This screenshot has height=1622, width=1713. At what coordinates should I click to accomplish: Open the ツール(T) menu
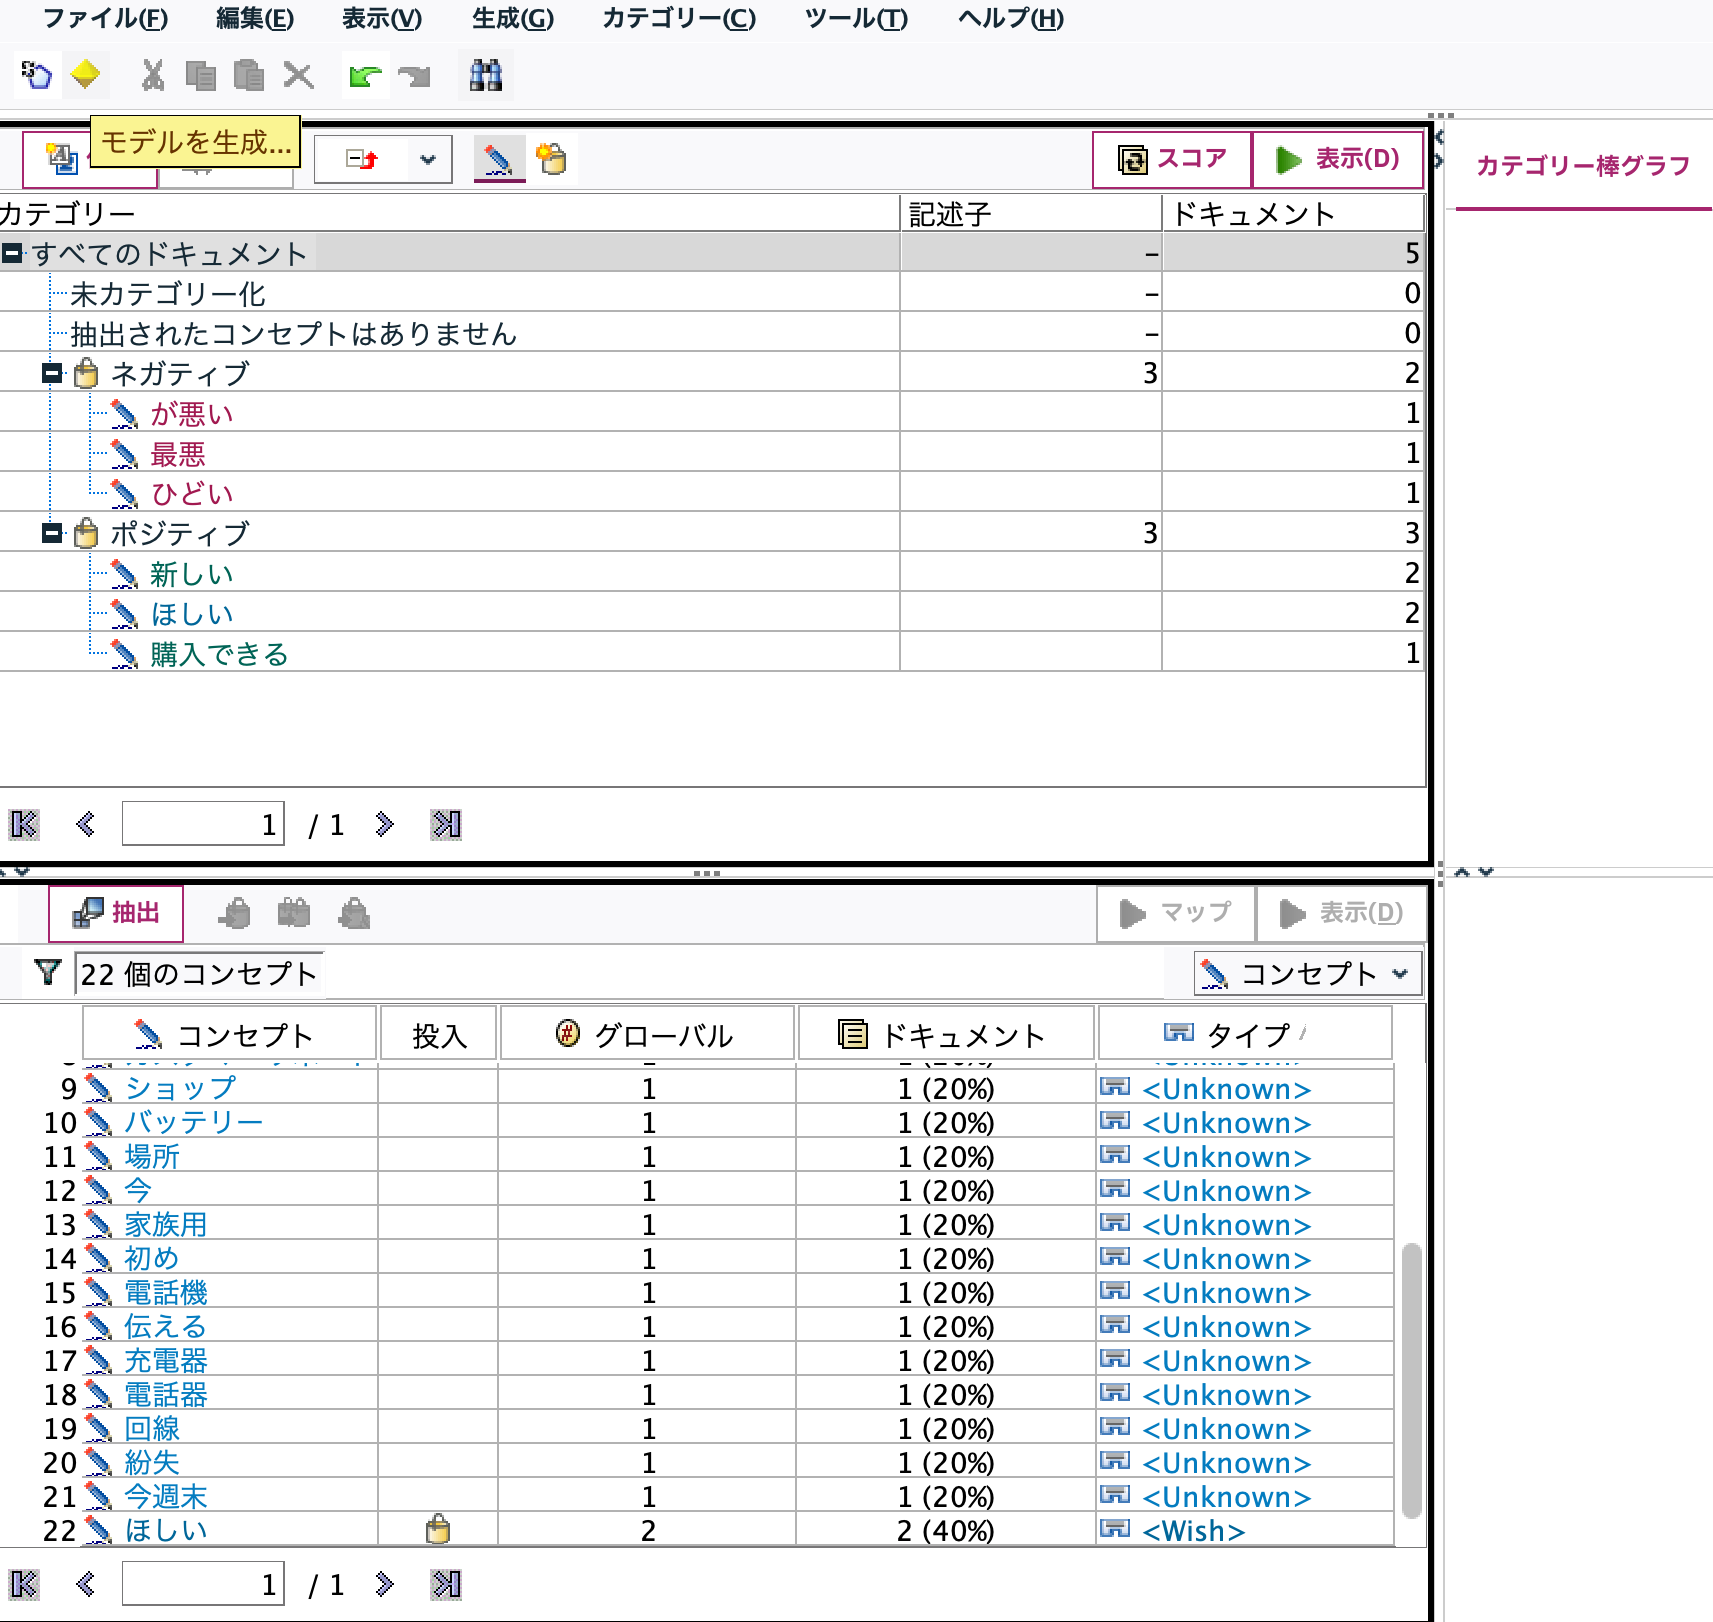(x=855, y=18)
